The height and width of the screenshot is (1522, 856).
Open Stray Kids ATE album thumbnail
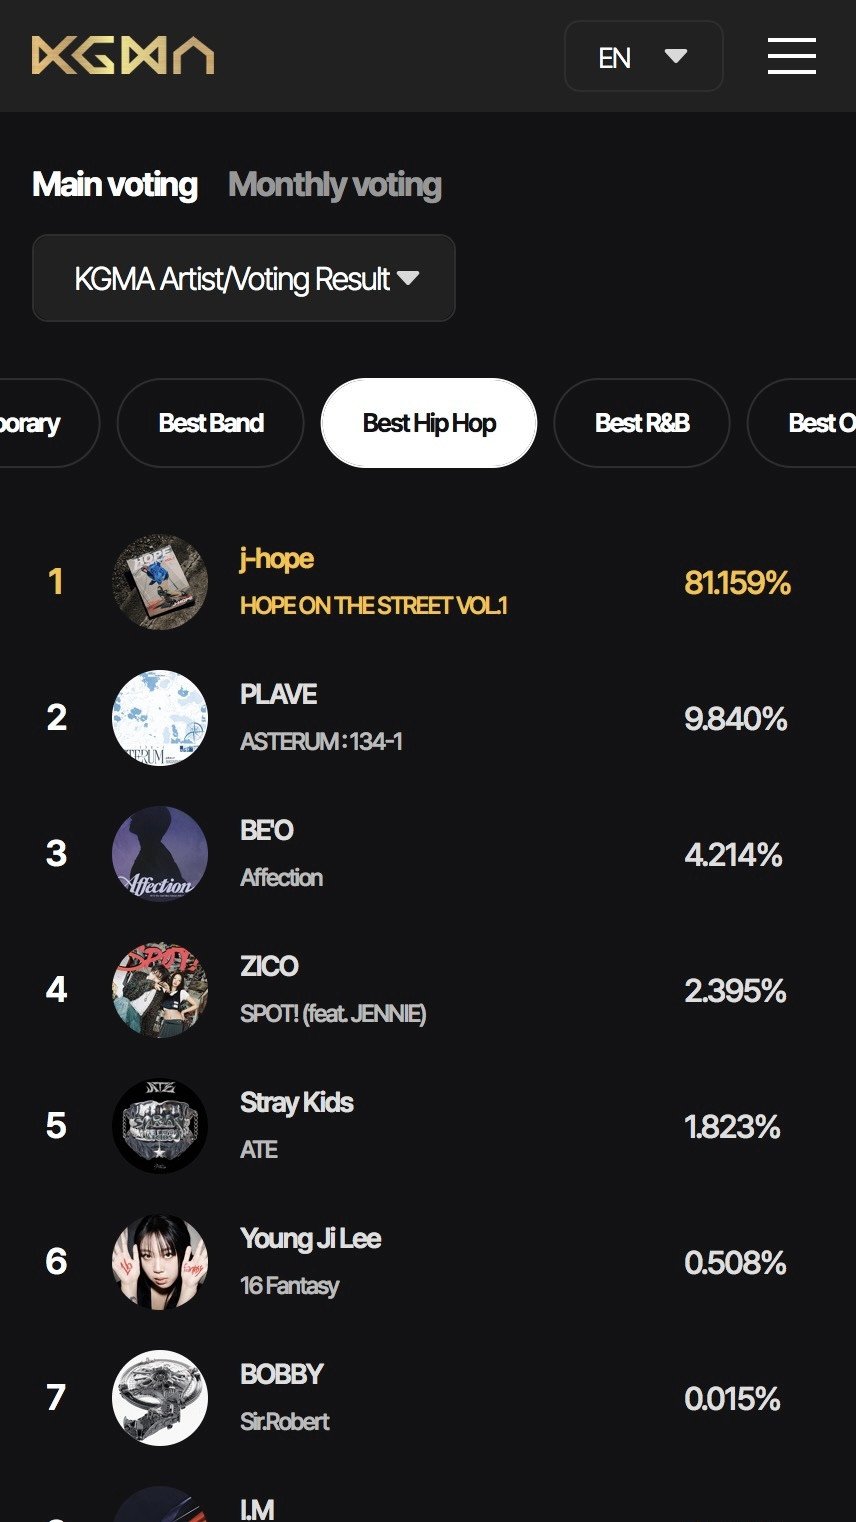tap(160, 1126)
